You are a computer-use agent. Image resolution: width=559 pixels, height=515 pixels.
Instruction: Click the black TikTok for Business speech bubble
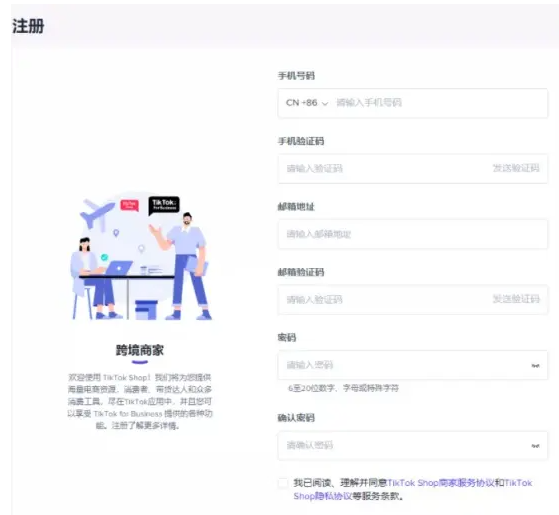pyautogui.click(x=164, y=206)
